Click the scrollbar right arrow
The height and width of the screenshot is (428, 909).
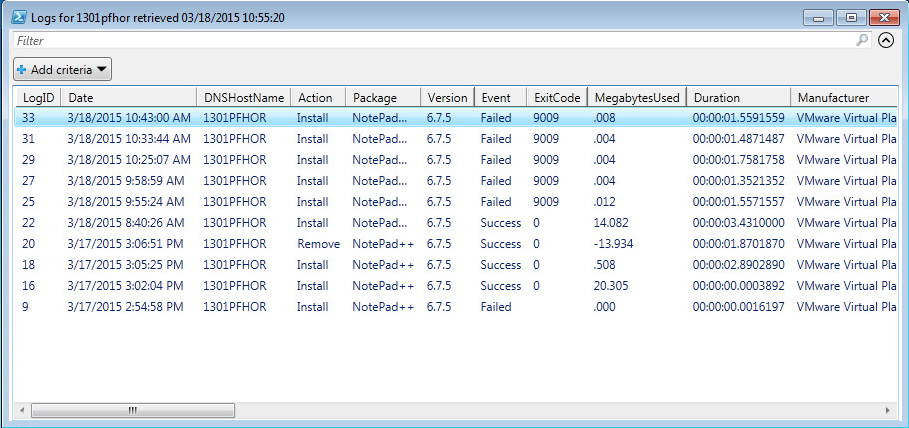click(x=888, y=411)
